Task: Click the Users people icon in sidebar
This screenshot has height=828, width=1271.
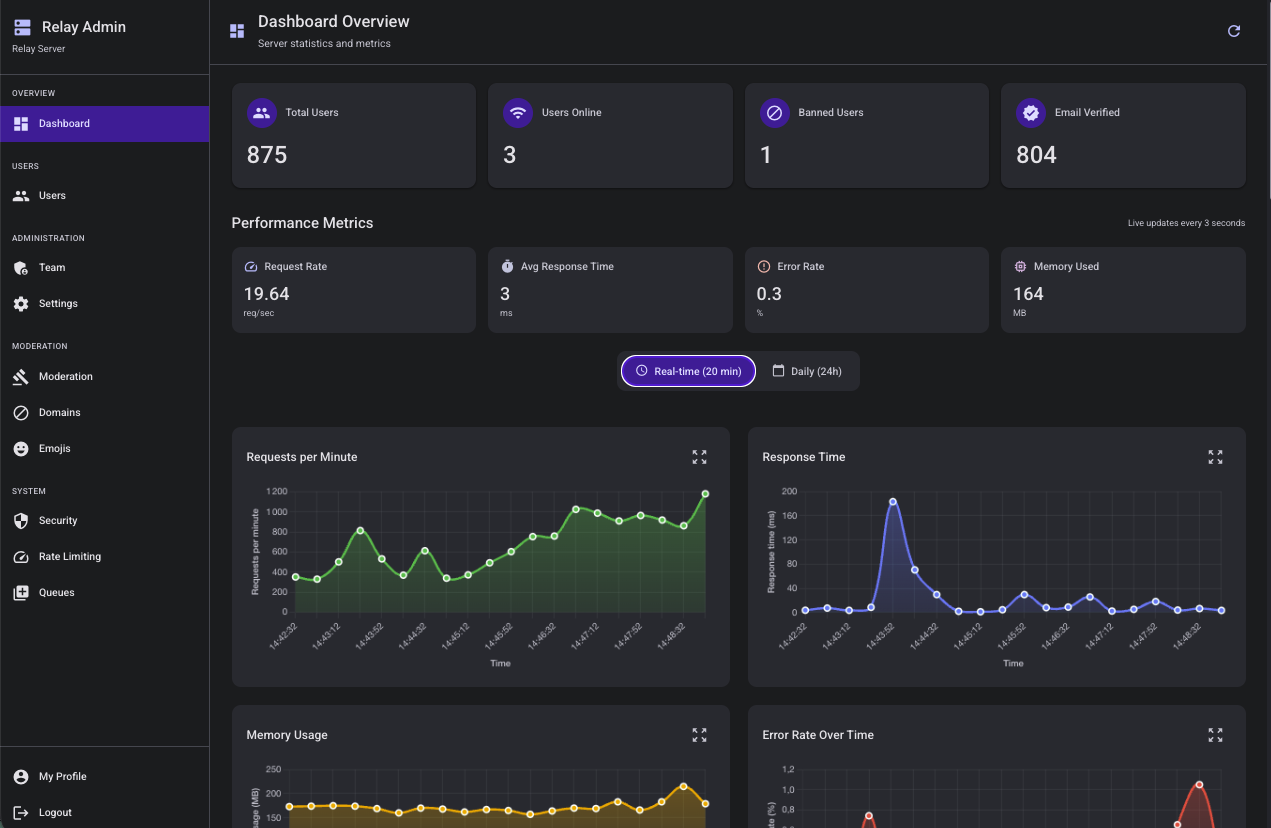Action: pyautogui.click(x=21, y=196)
